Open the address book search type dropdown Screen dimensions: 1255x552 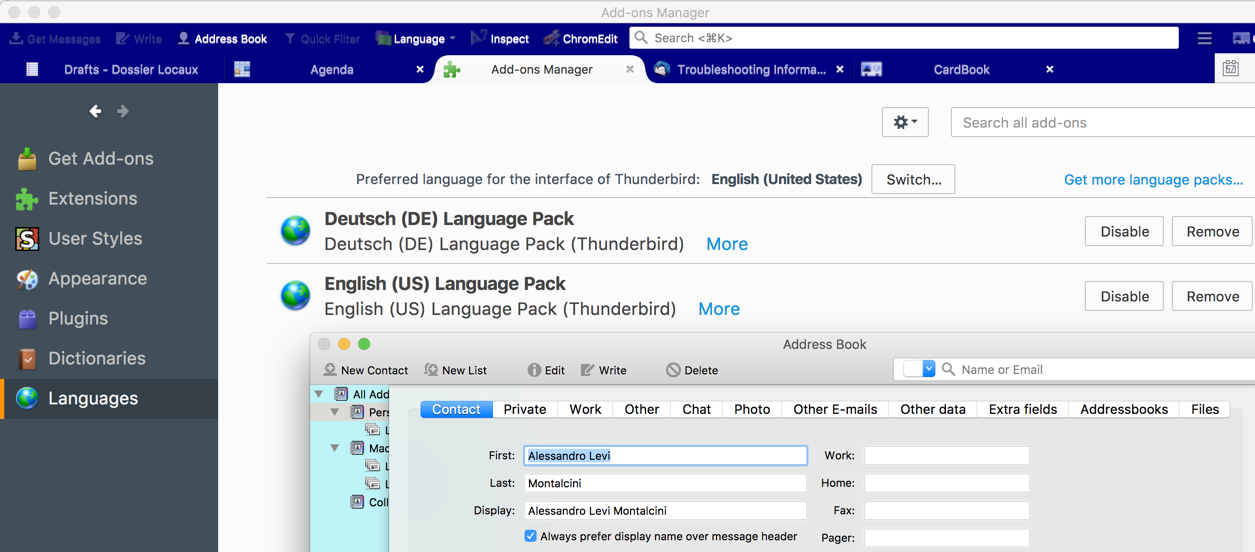click(x=919, y=369)
